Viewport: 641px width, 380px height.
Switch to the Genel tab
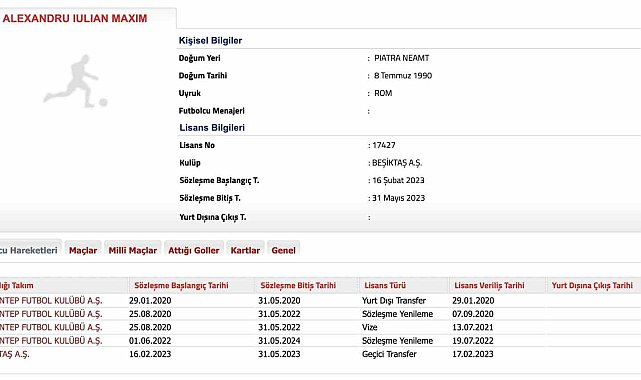[x=283, y=250]
